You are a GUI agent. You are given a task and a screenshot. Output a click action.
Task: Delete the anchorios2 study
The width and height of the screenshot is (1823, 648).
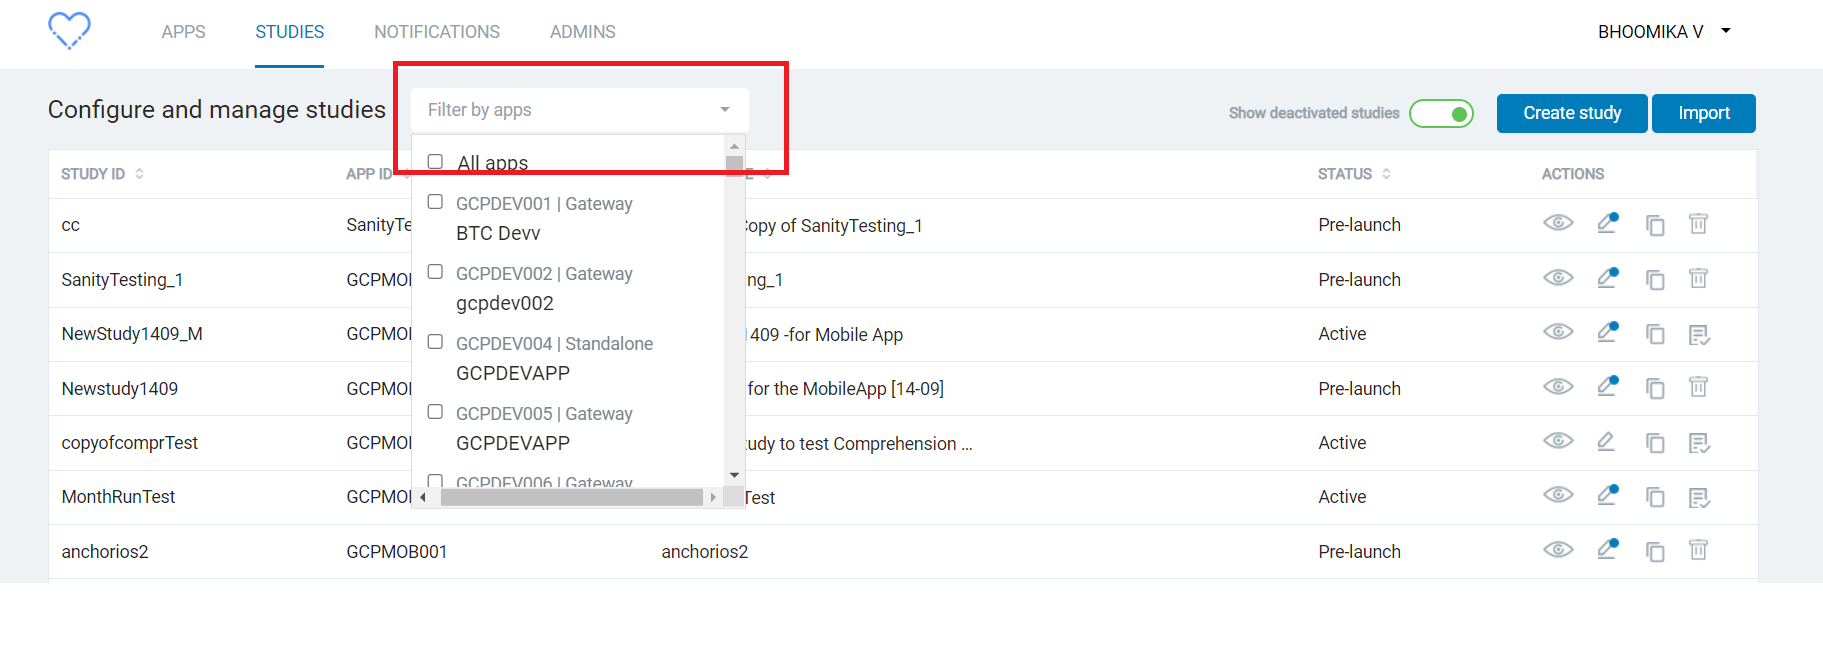coord(1698,550)
